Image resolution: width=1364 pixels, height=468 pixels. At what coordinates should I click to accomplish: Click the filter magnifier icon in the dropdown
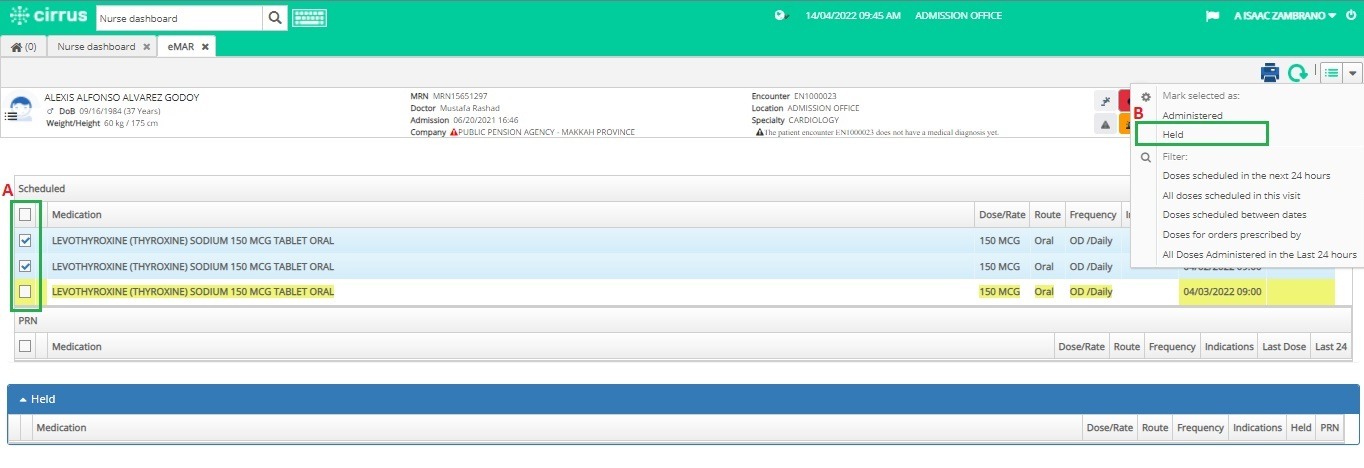pos(1146,157)
